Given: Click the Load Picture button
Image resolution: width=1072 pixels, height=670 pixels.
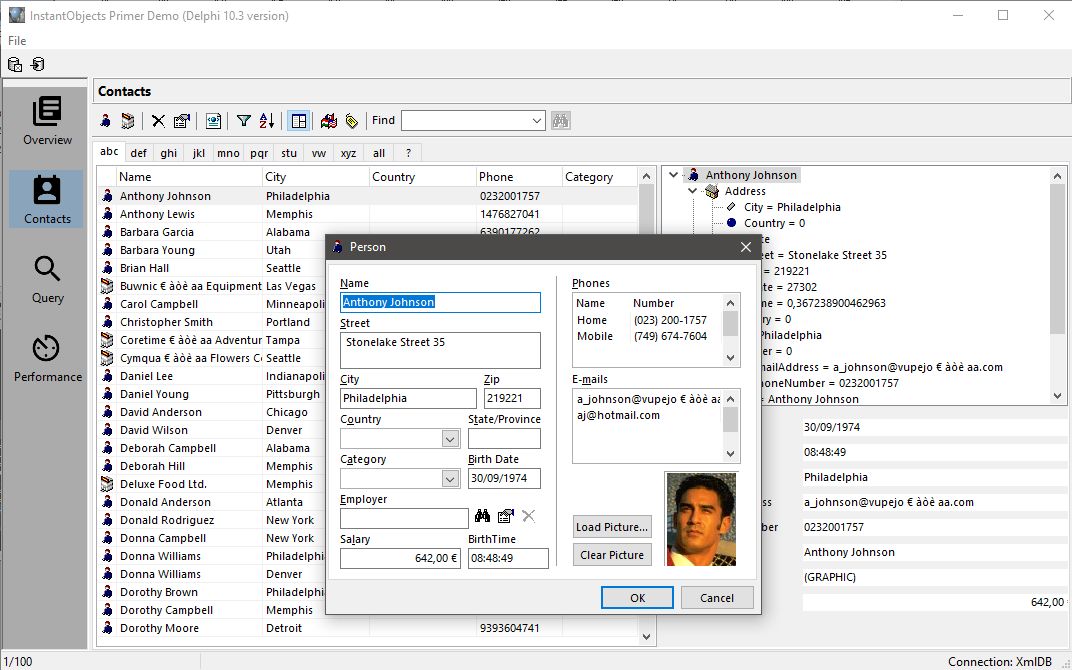Looking at the screenshot, I should 611,528.
